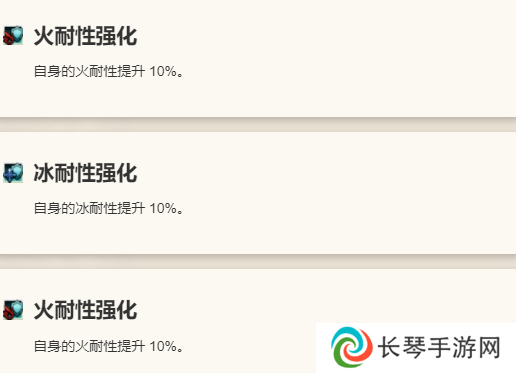The height and width of the screenshot is (373, 516).
Task: Click the divider bar below the ice resistance card
Action: pyautogui.click(x=258, y=261)
